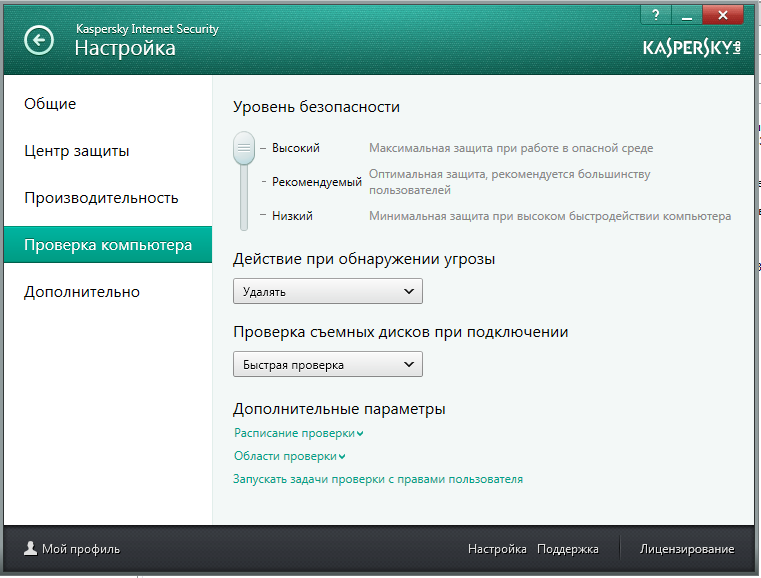The height and width of the screenshot is (578, 761).
Task: Click the Уровень безопасности heading
Action: coord(316,107)
